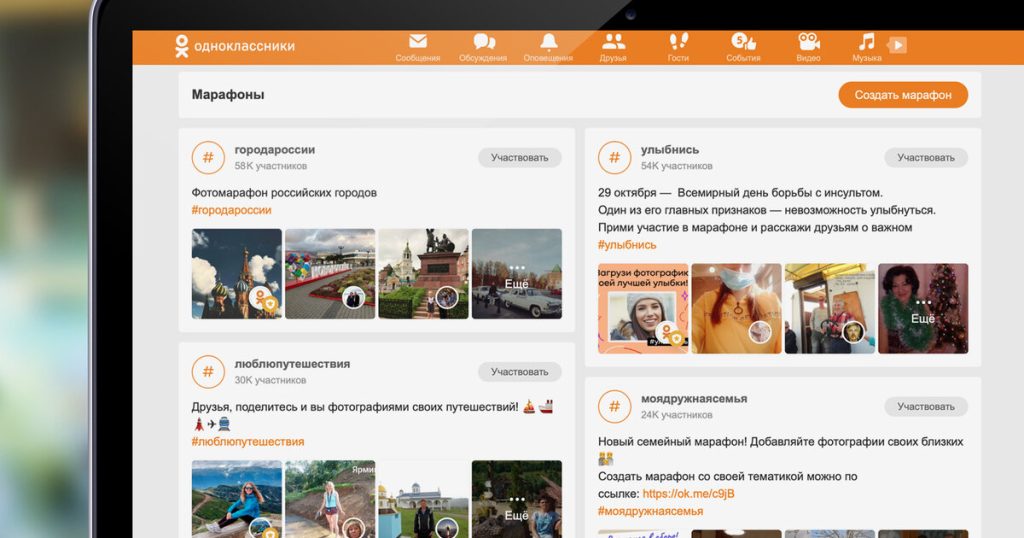The height and width of the screenshot is (538, 1024).
Task: Click 30K участников count text
Action: click(x=270, y=381)
